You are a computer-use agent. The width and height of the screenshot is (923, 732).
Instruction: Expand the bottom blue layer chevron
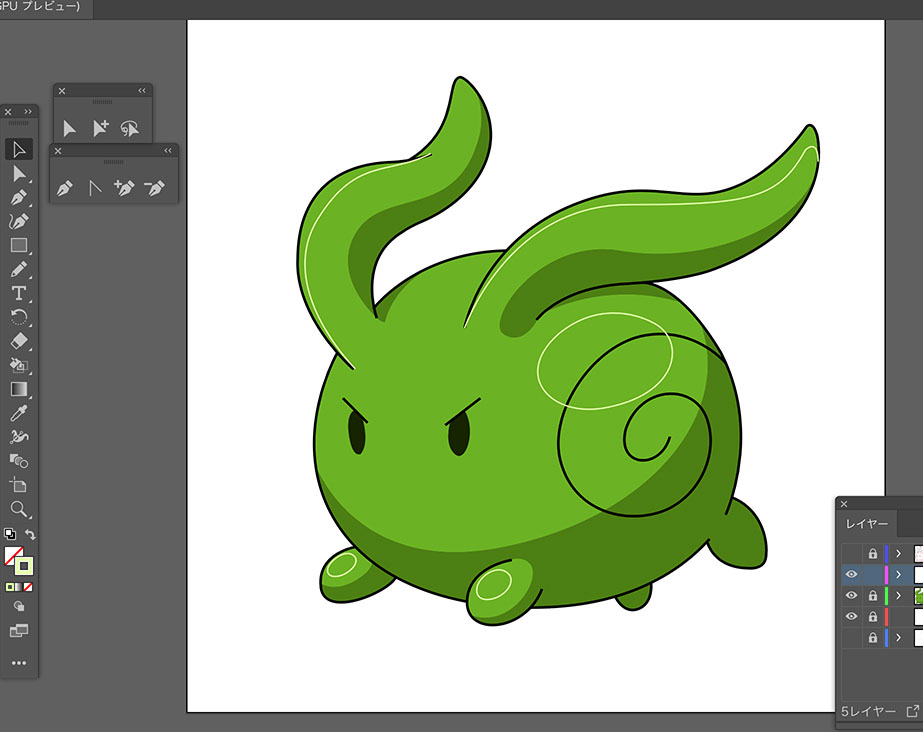tap(898, 637)
